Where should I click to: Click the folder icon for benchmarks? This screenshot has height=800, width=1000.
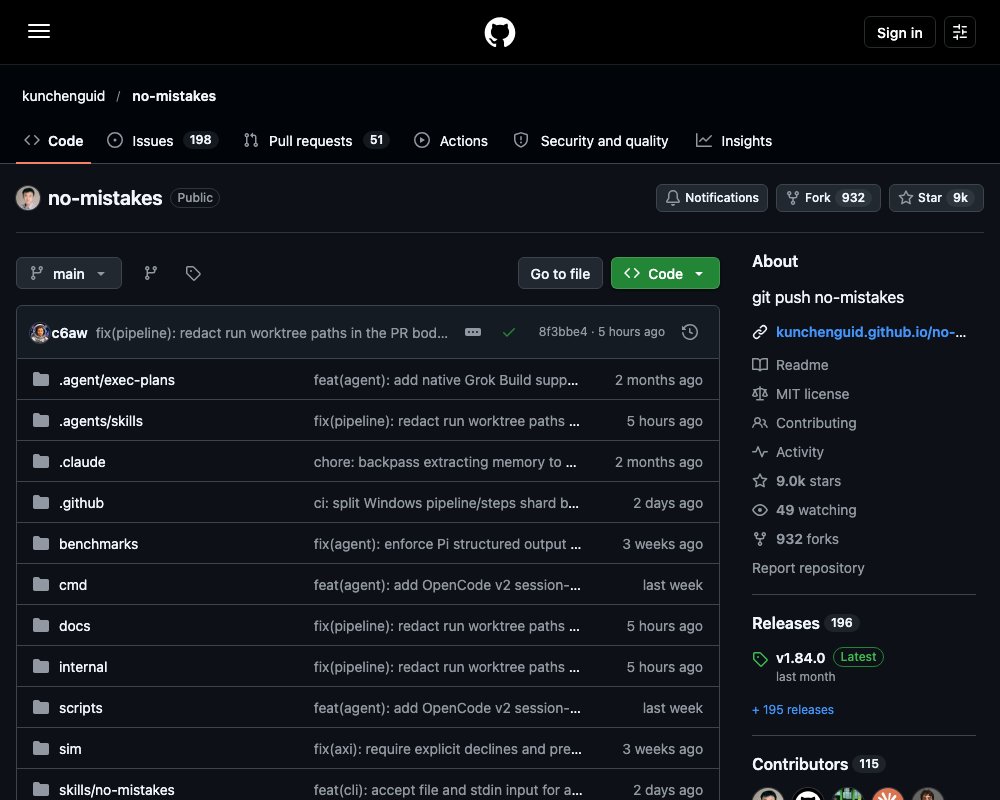(41, 544)
